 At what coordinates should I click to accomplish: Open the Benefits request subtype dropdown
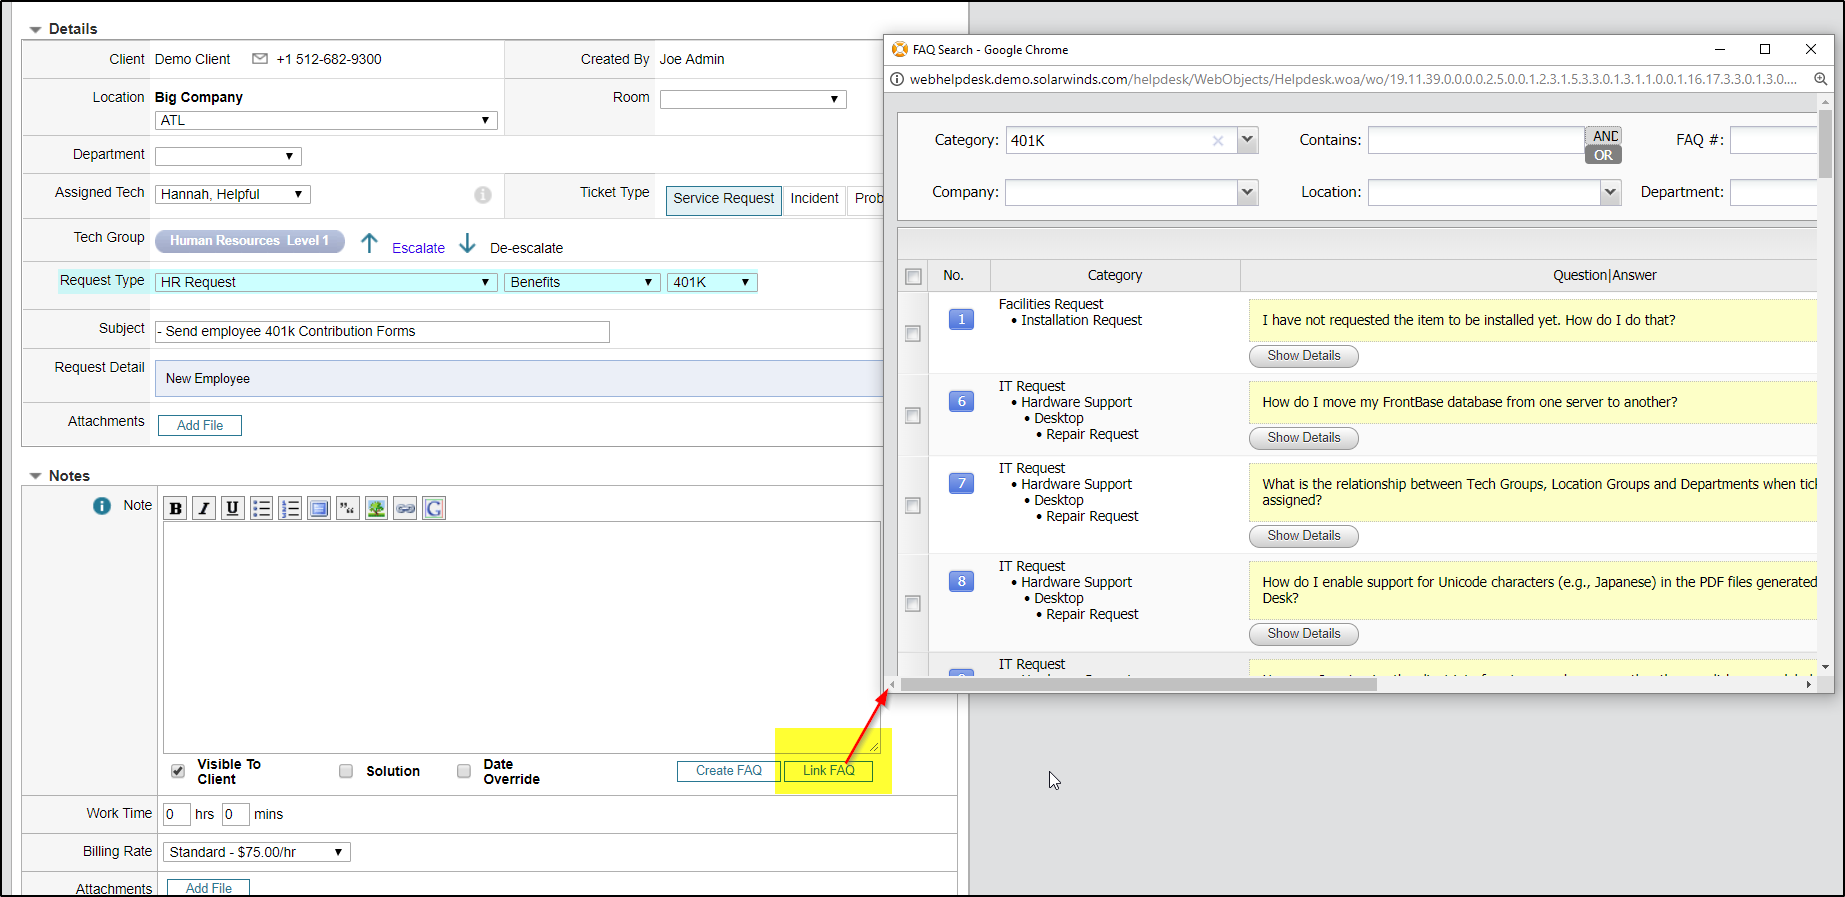582,282
